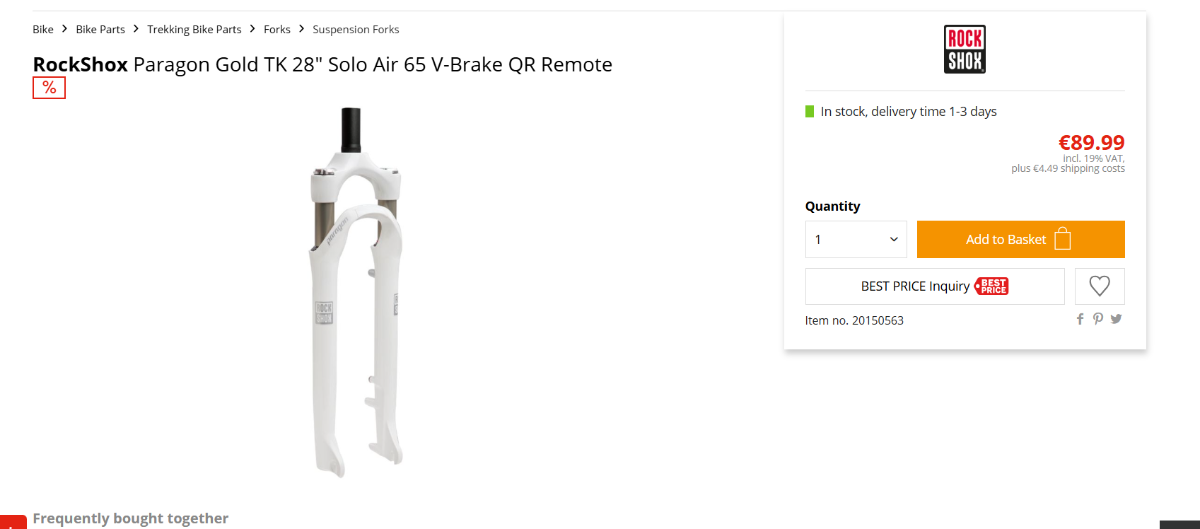1200x529 pixels.
Task: Share product on Facebook
Action: pyautogui.click(x=1080, y=319)
